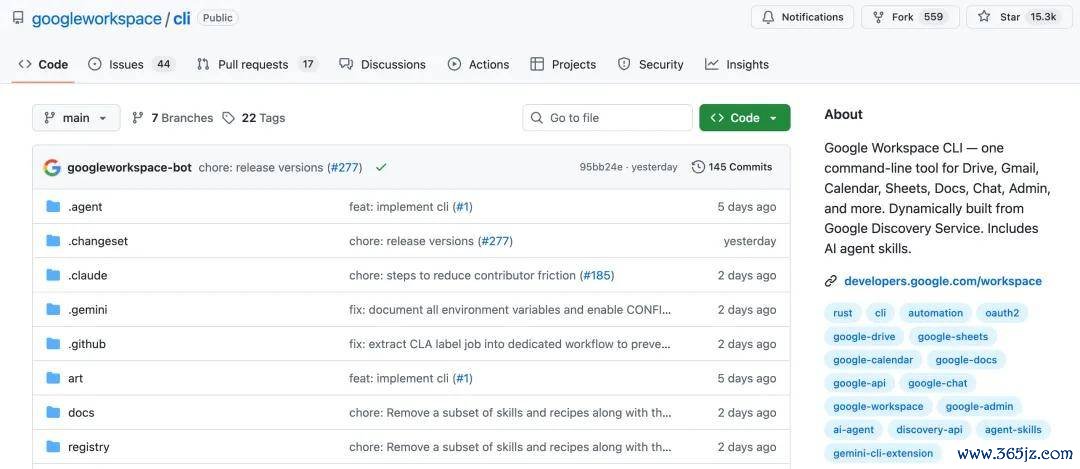This screenshot has width=1080, height=469.
Task: Open the googleworkspace organization link
Action: pos(96,18)
